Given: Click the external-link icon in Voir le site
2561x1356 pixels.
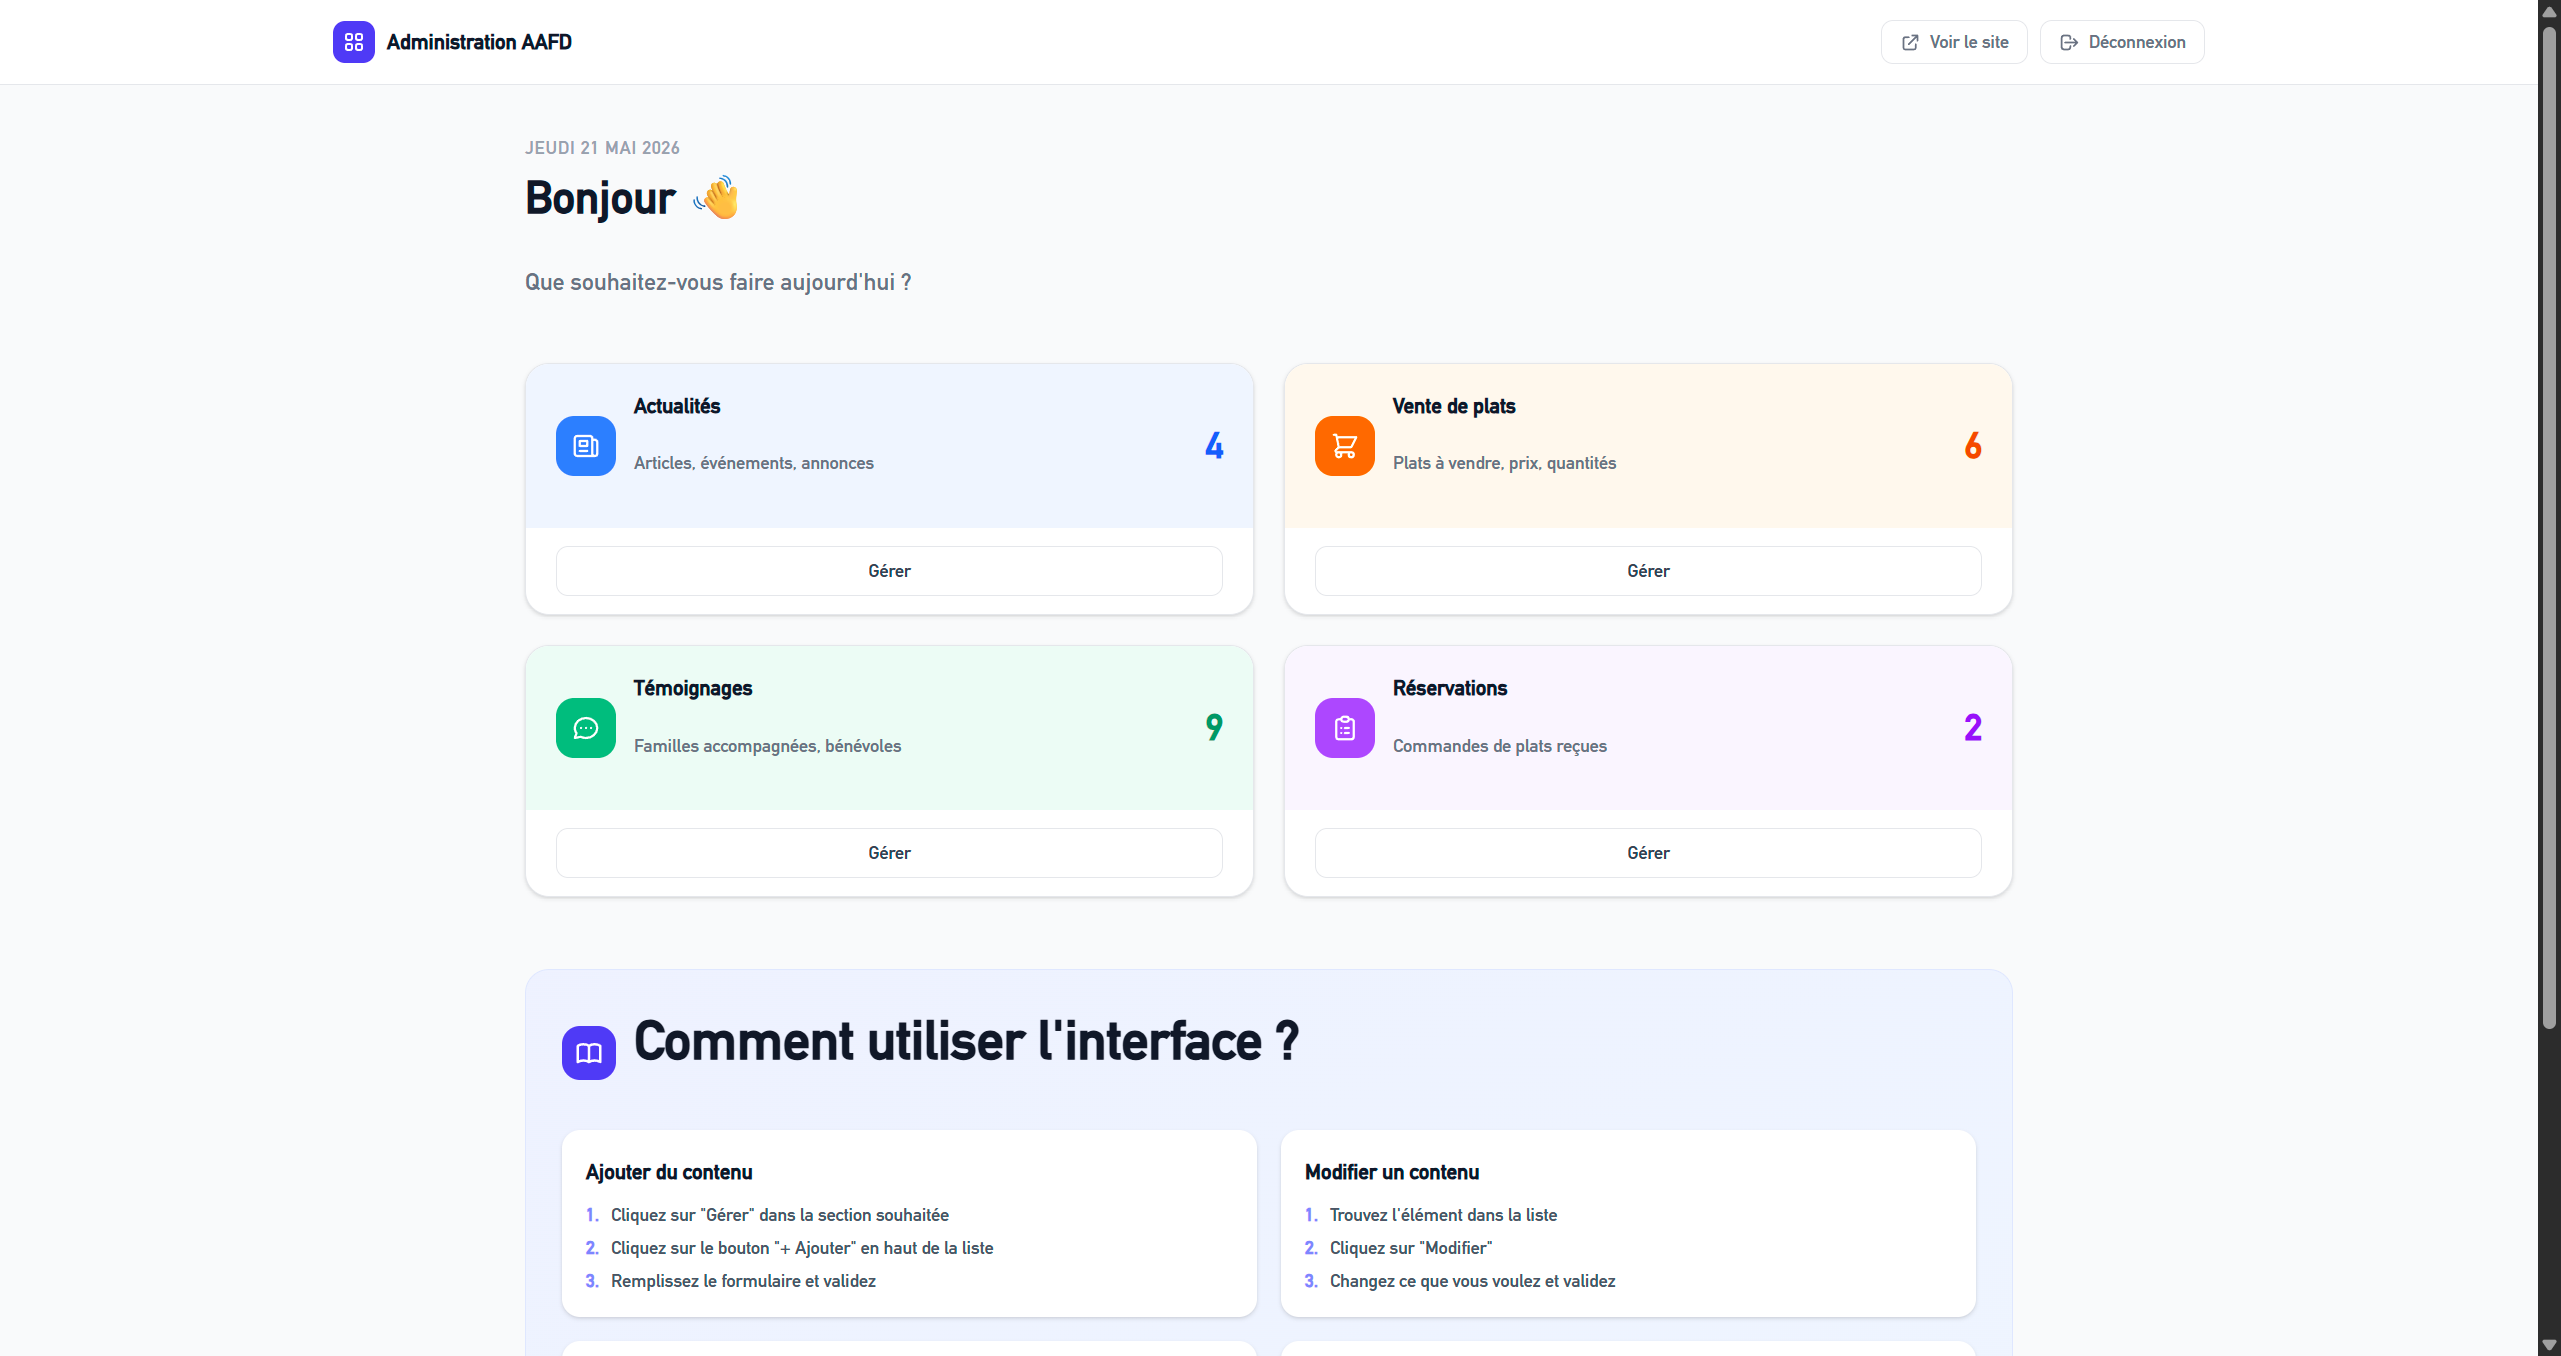Looking at the screenshot, I should [1910, 42].
